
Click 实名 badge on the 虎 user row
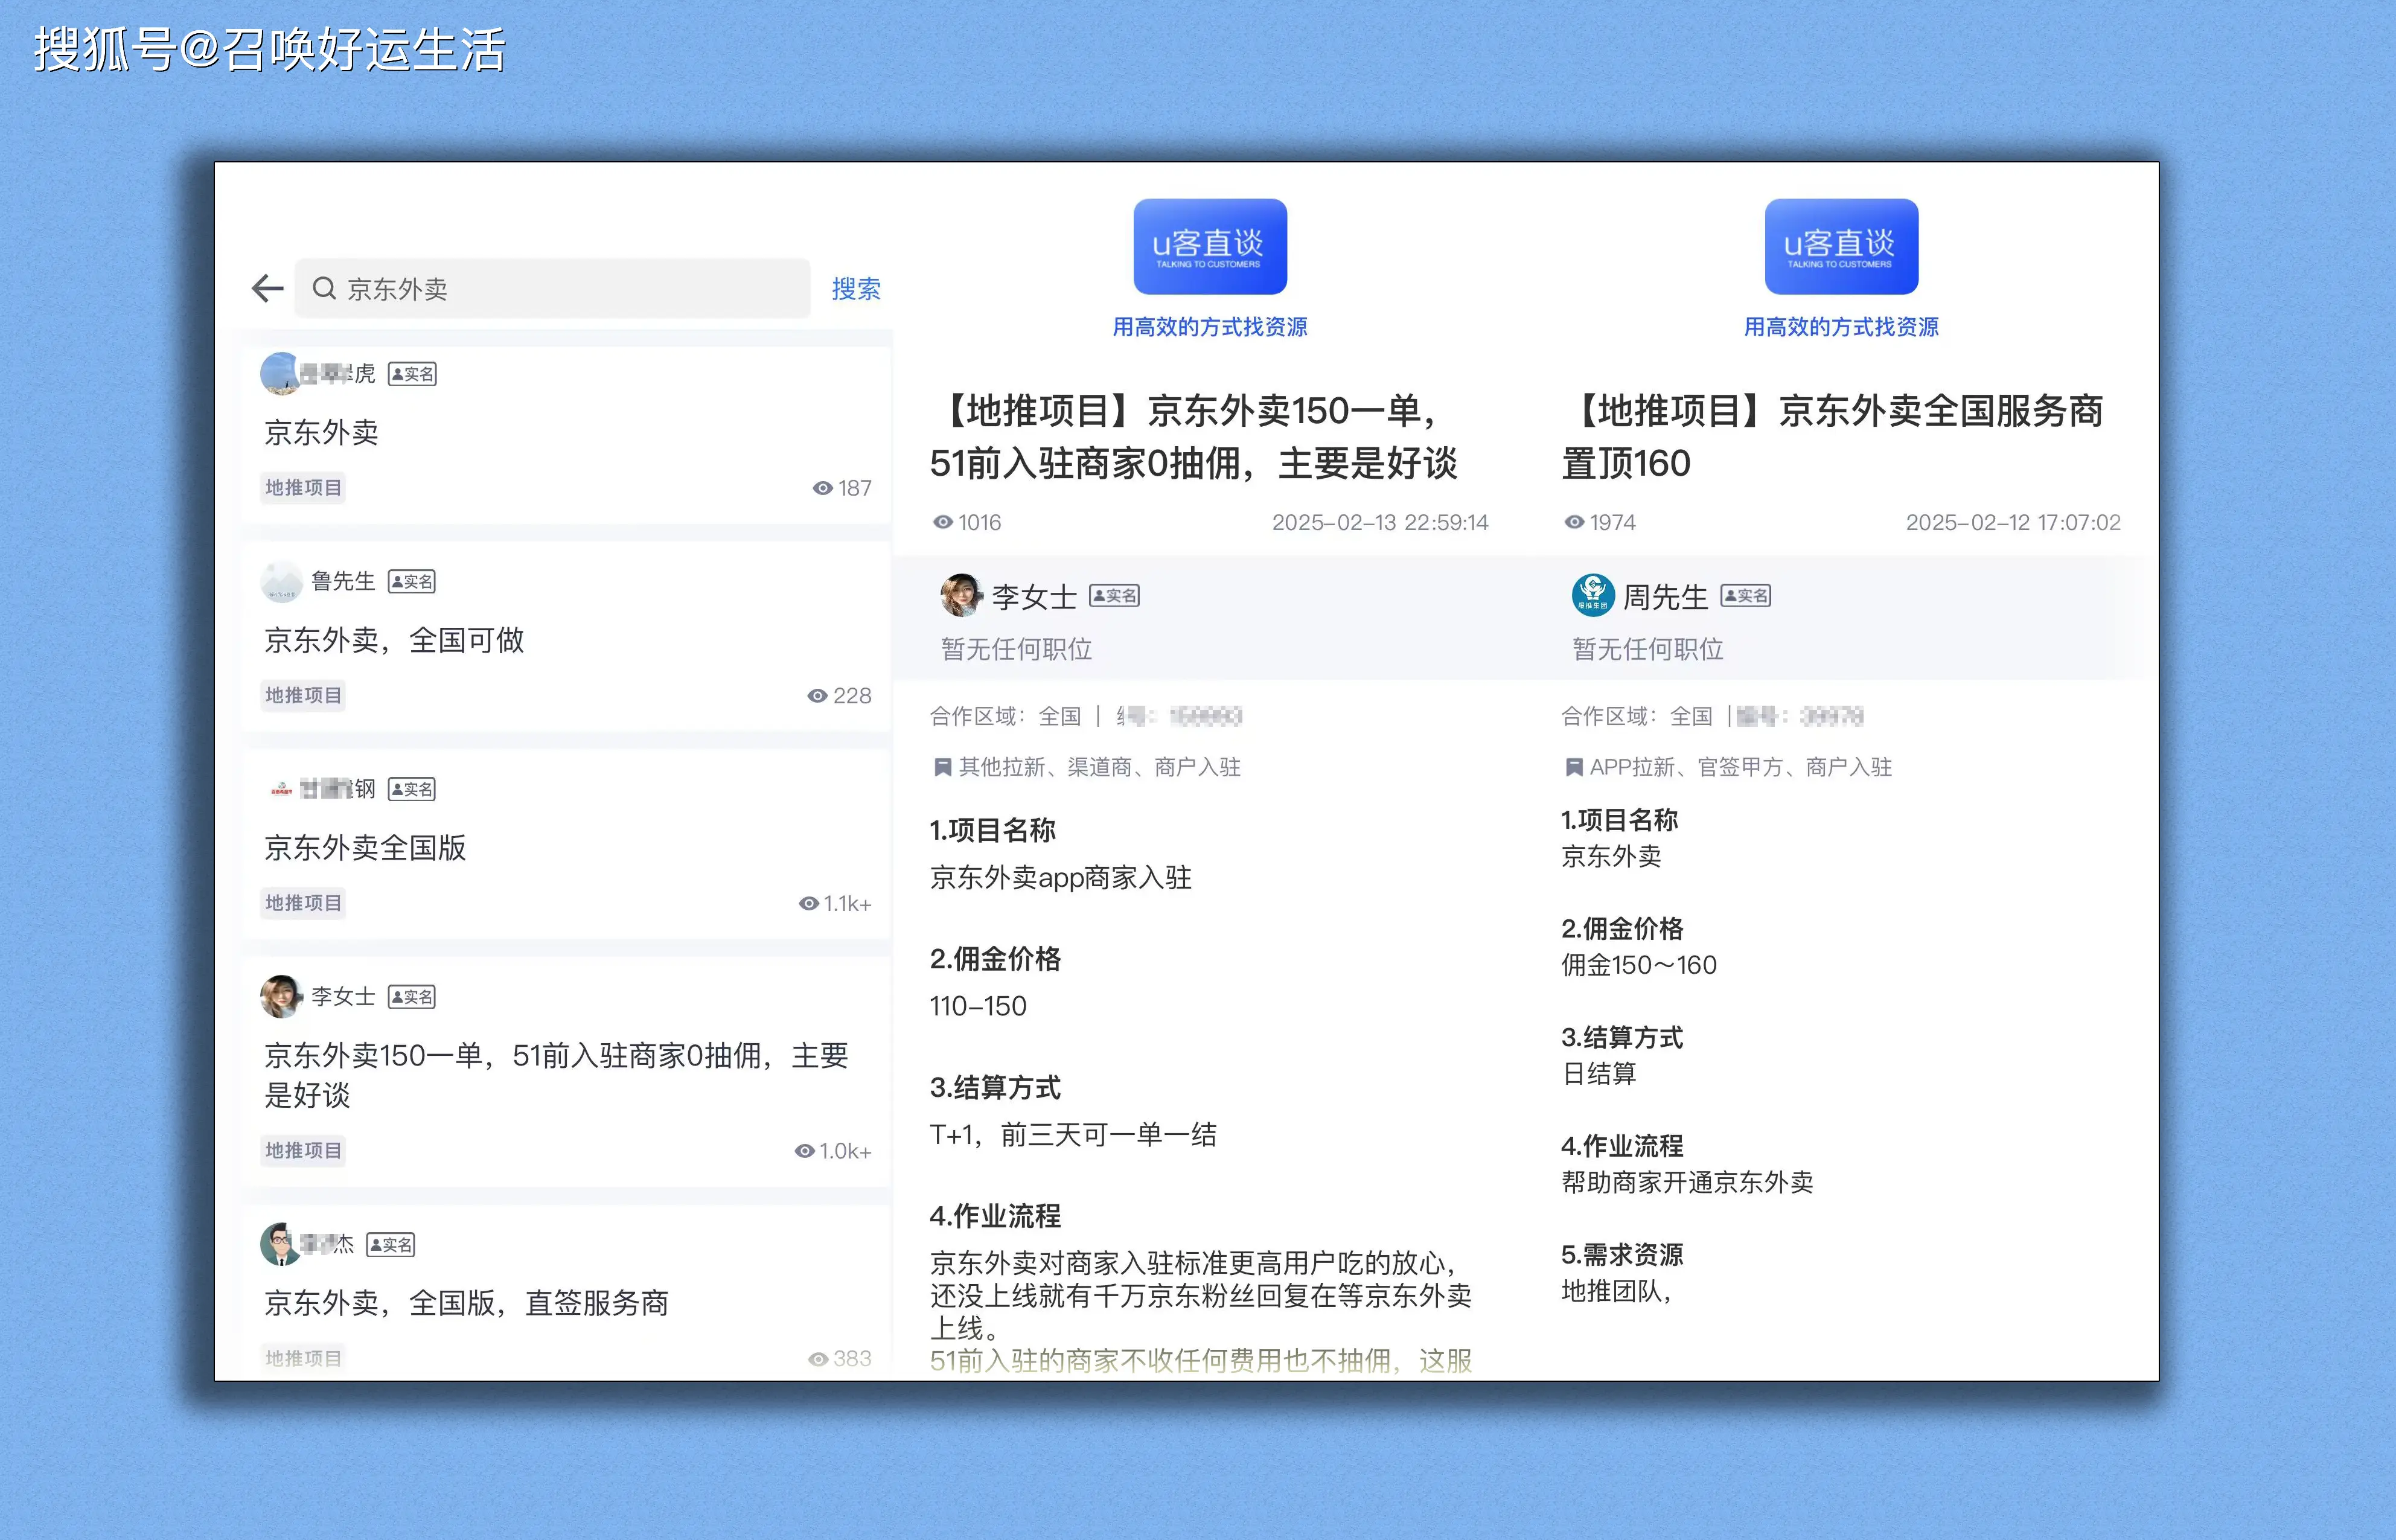[412, 374]
